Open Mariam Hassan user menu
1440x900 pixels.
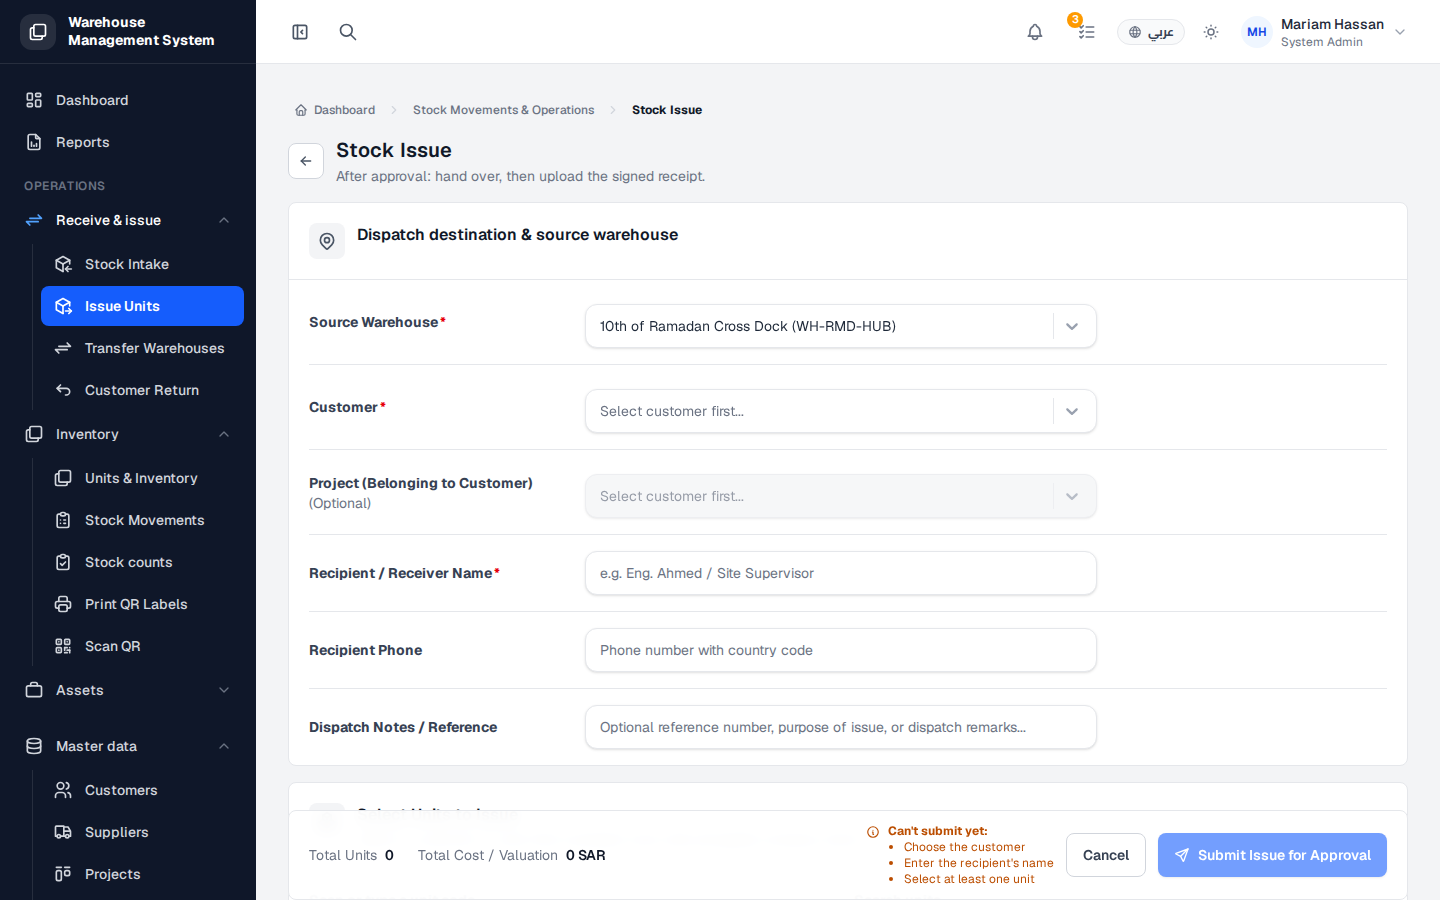pyautogui.click(x=1324, y=32)
